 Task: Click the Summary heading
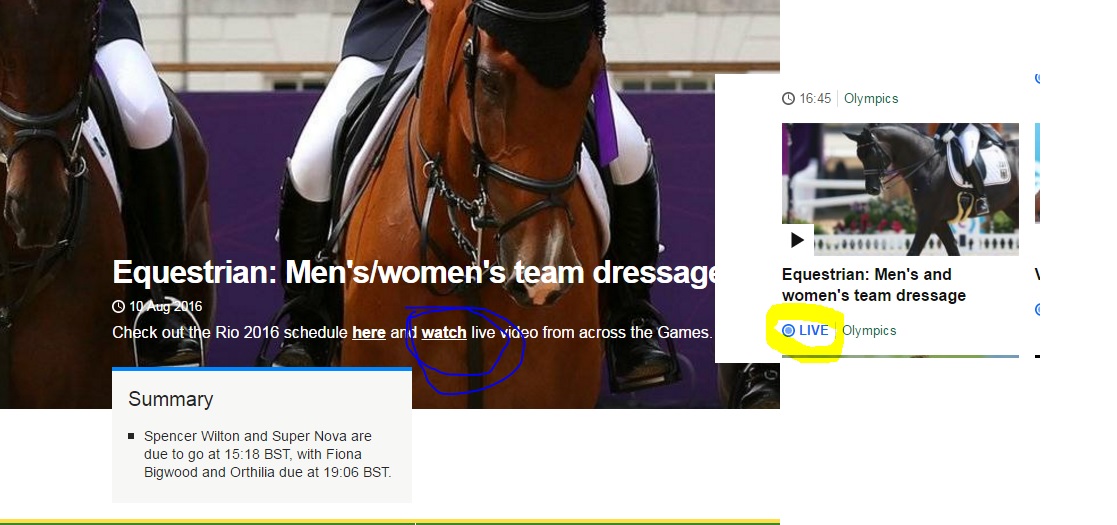point(170,399)
